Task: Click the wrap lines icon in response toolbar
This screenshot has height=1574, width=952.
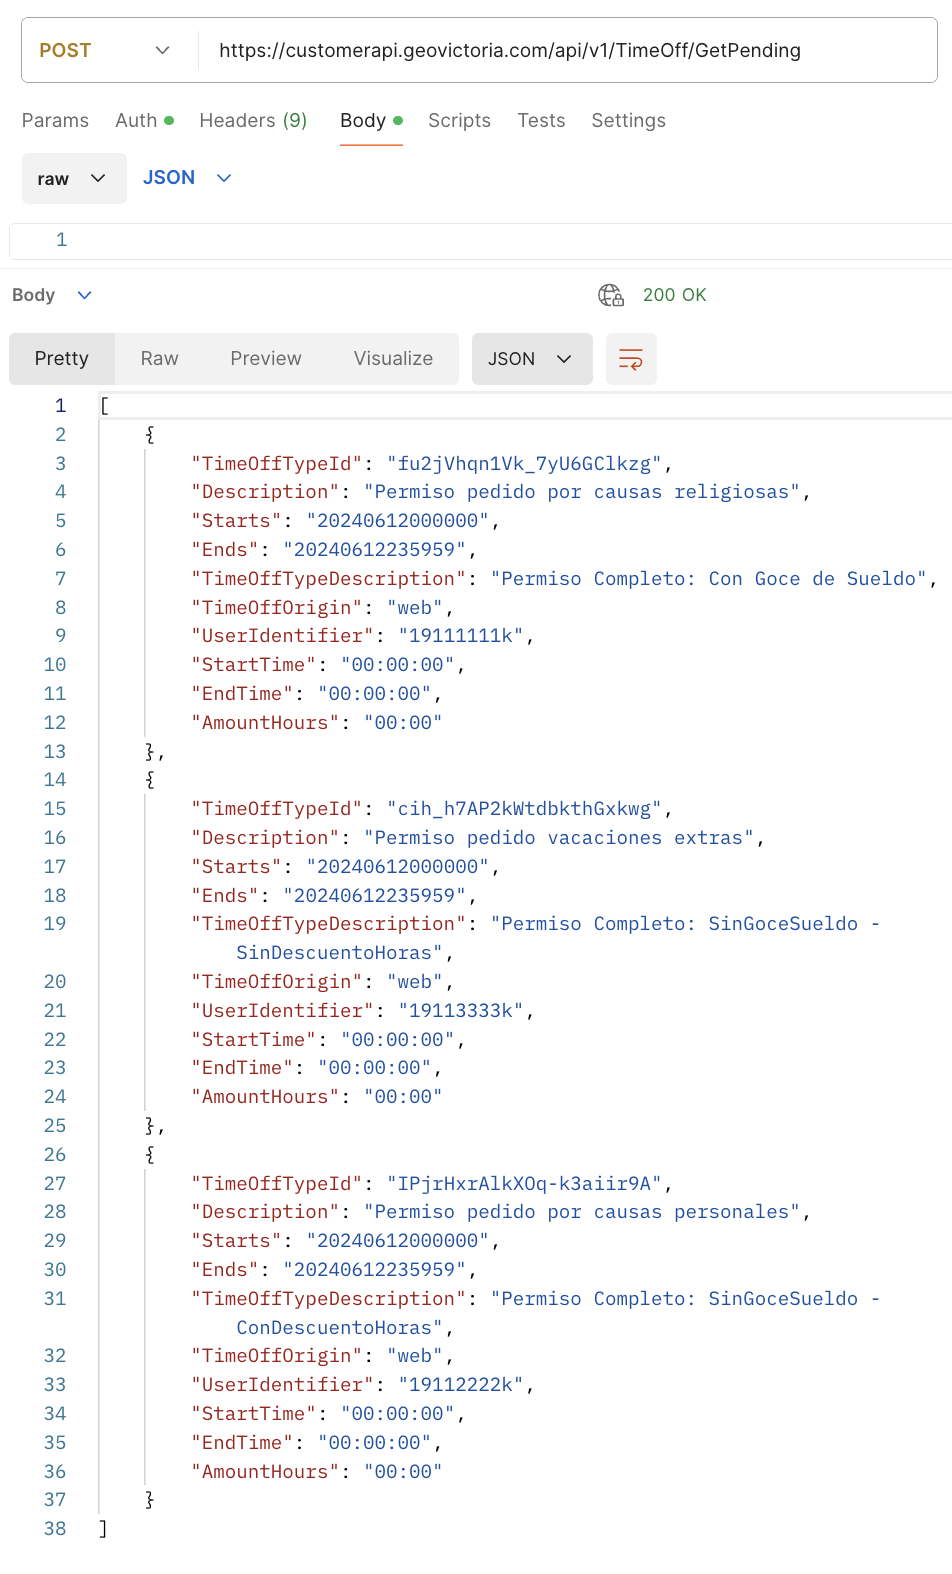Action: 630,359
